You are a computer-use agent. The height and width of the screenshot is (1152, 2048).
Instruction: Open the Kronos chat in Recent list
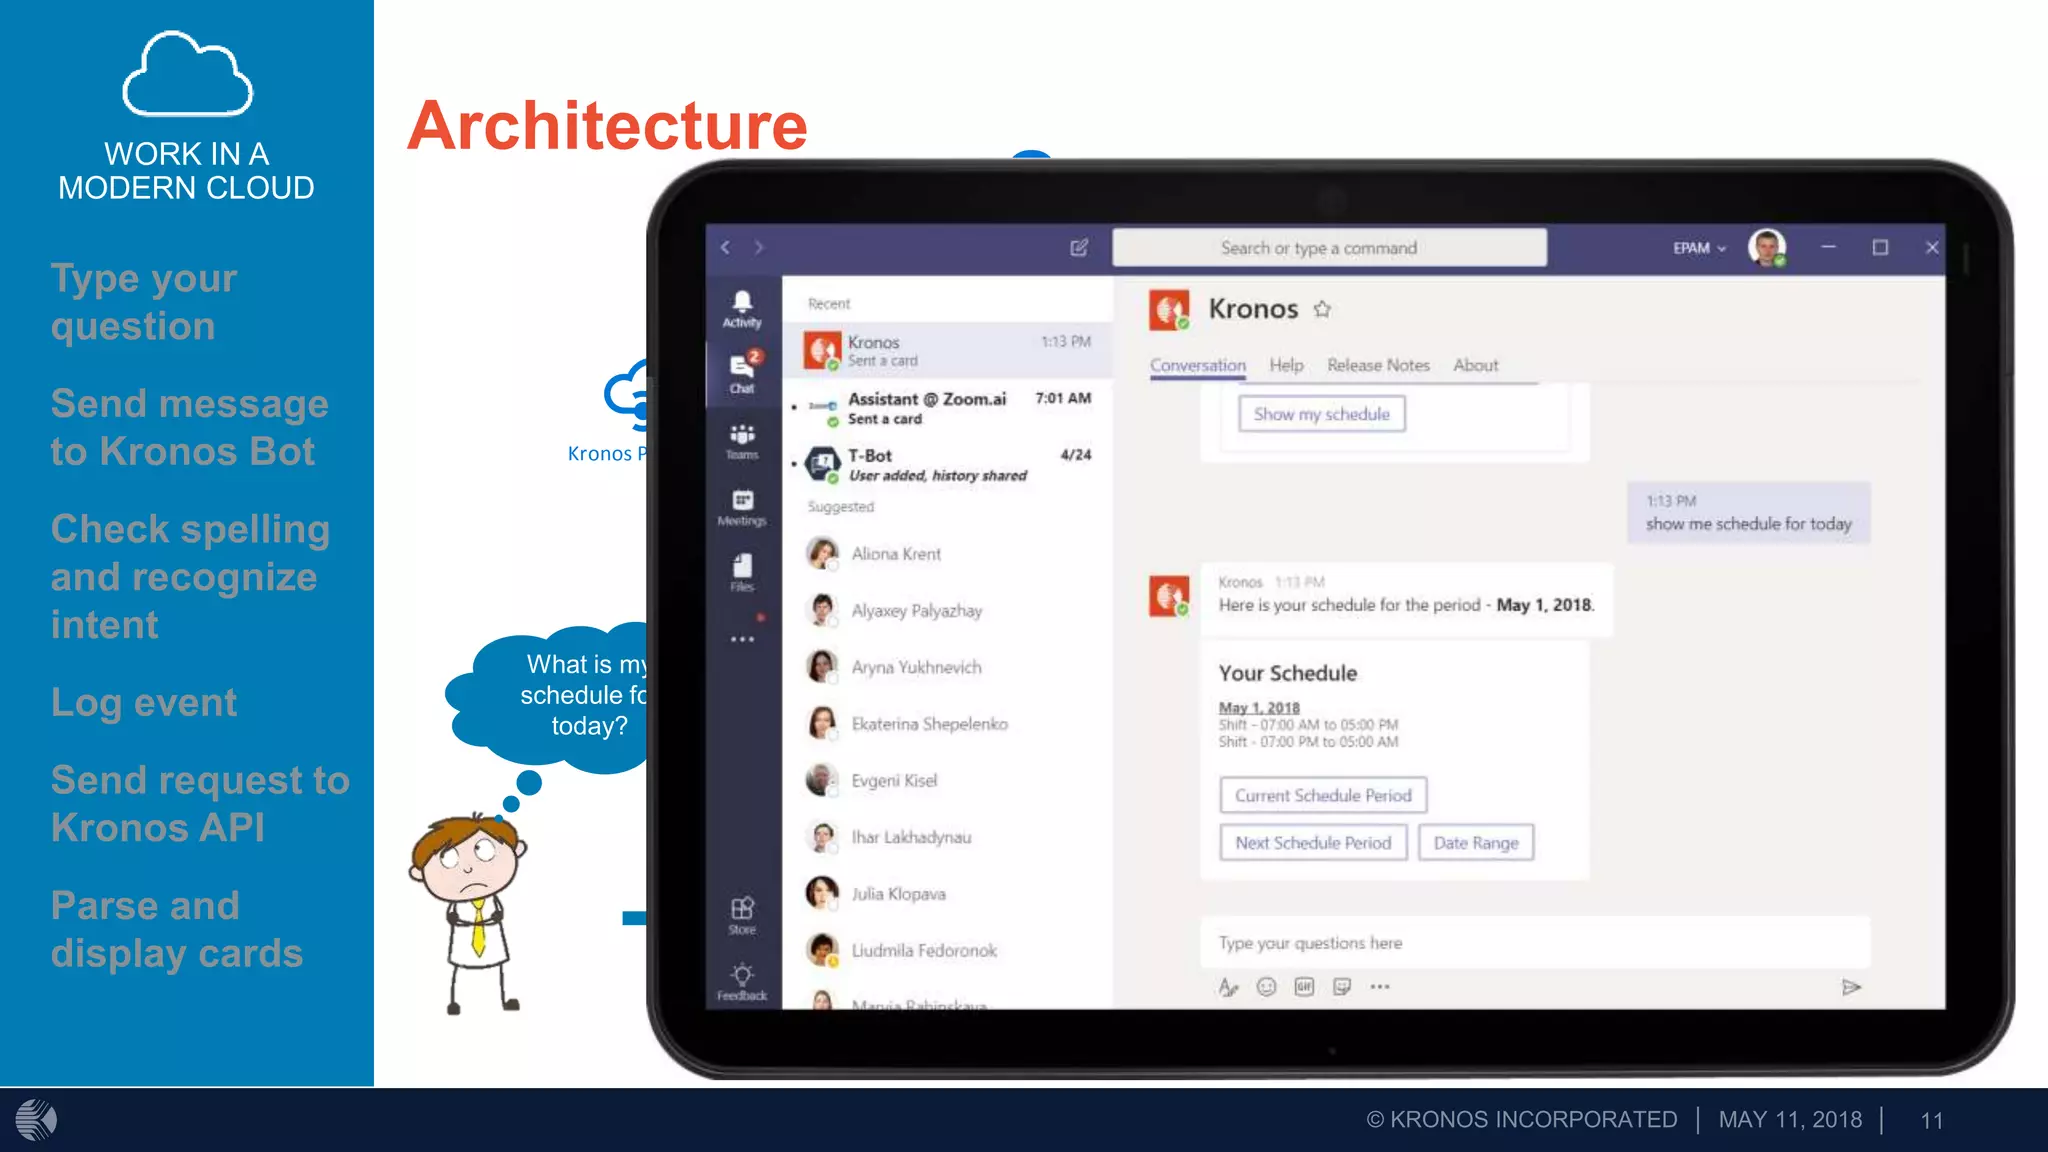pyautogui.click(x=946, y=351)
